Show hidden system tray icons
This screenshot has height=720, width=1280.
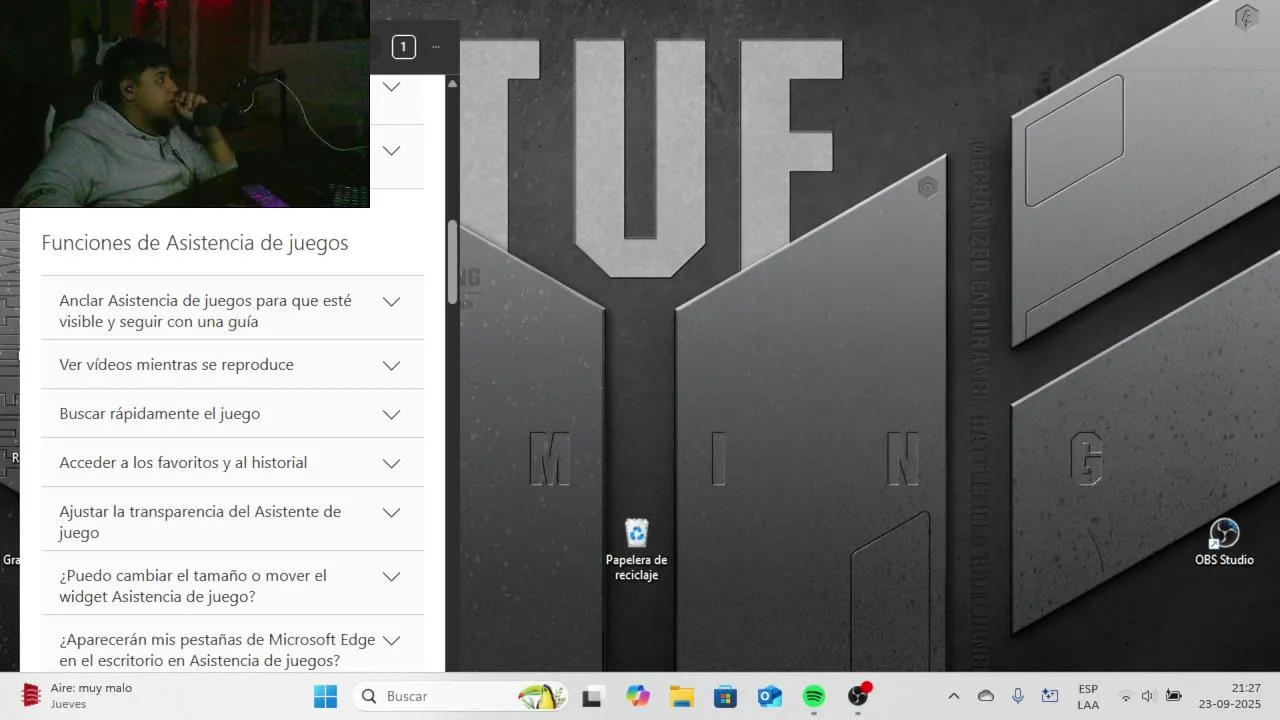[953, 696]
